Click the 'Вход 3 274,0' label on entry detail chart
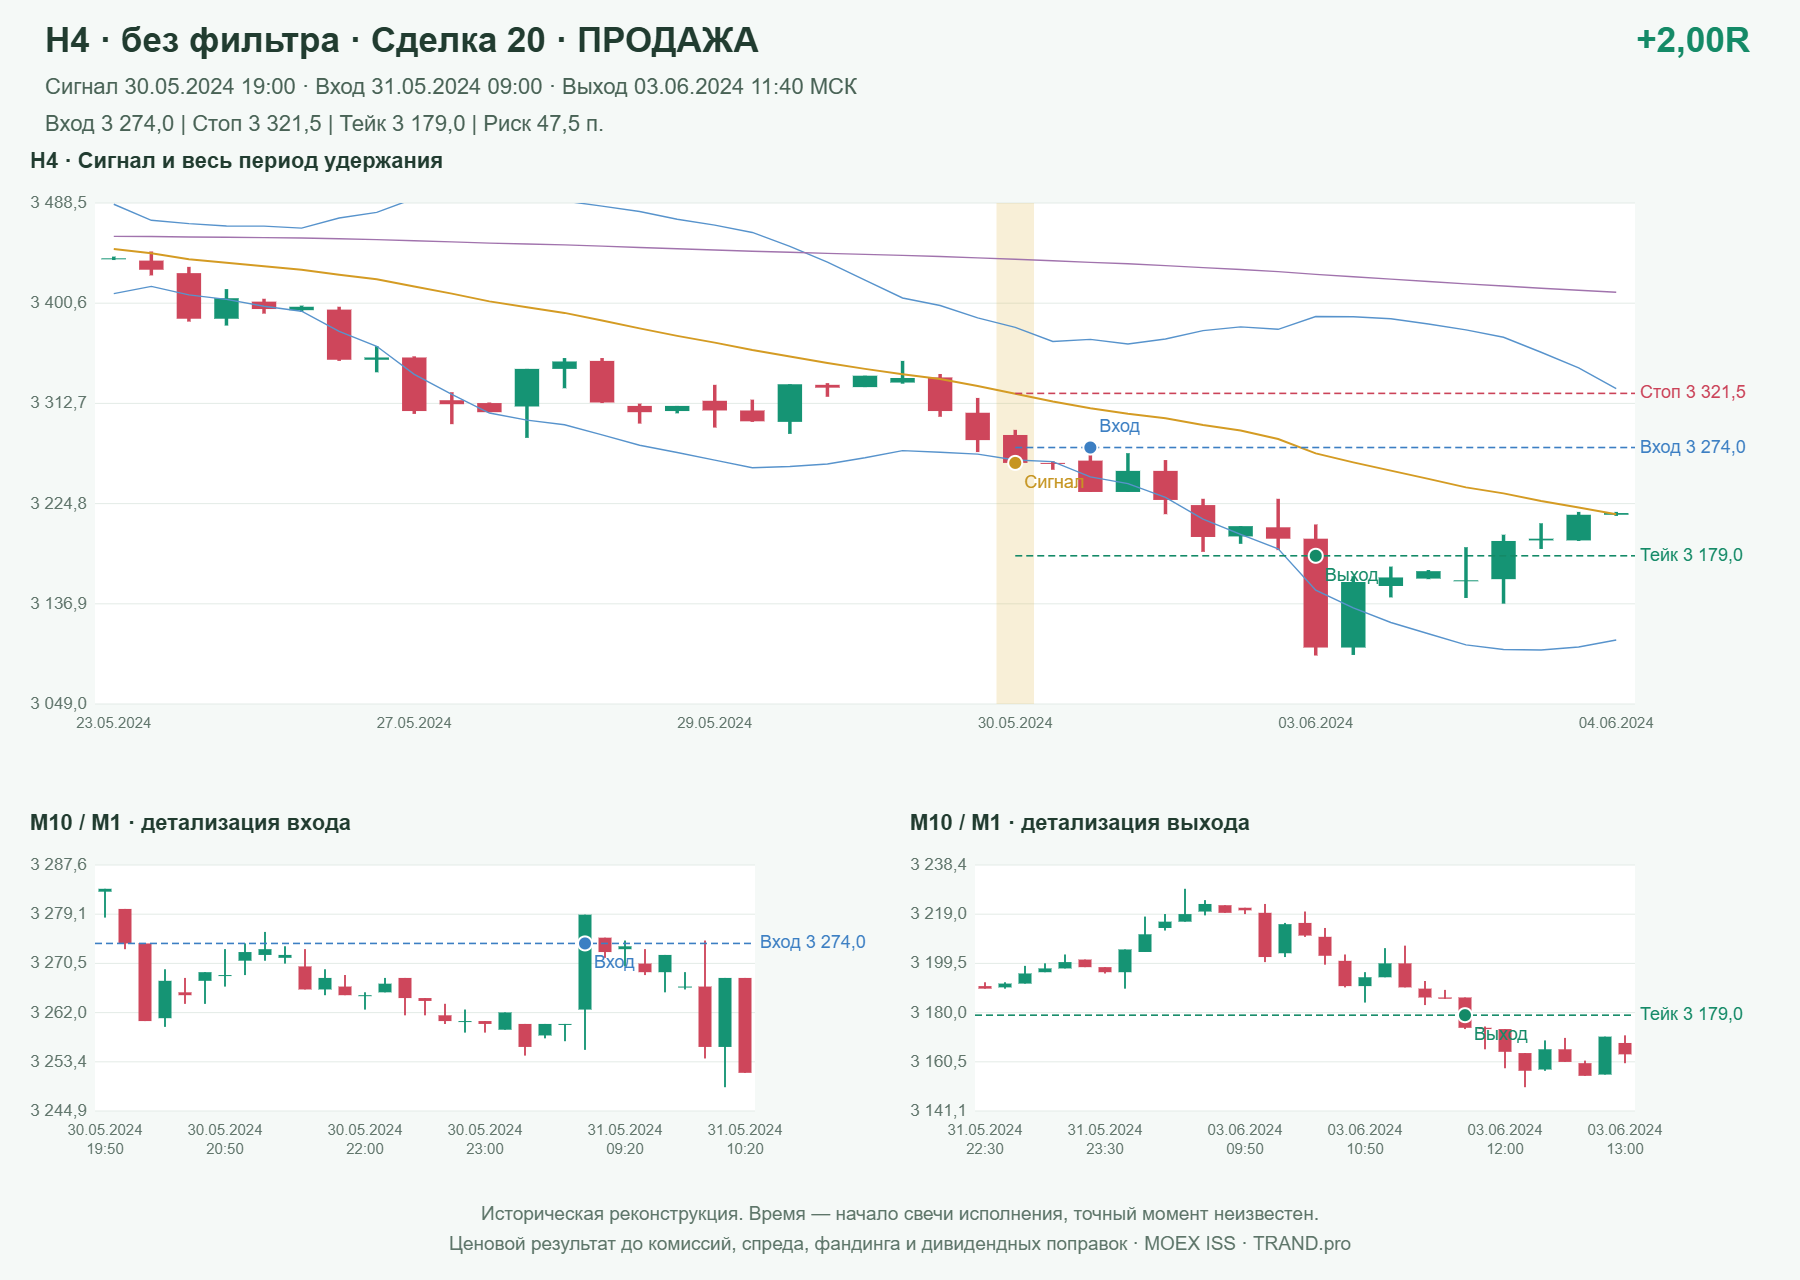The height and width of the screenshot is (1280, 1800). pos(812,942)
